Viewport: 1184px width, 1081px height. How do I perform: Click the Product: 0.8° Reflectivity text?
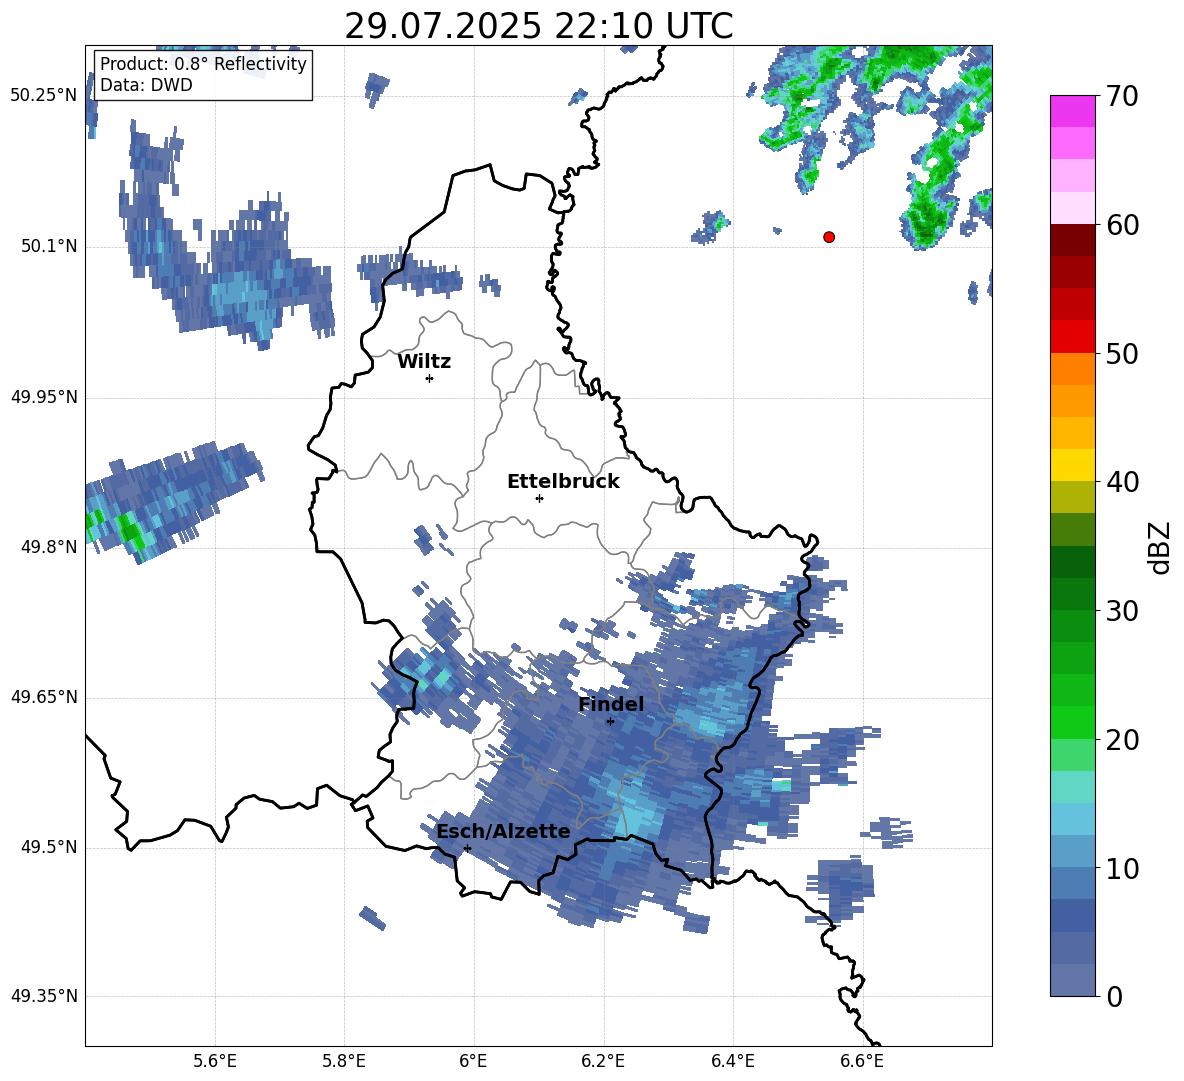coord(203,64)
